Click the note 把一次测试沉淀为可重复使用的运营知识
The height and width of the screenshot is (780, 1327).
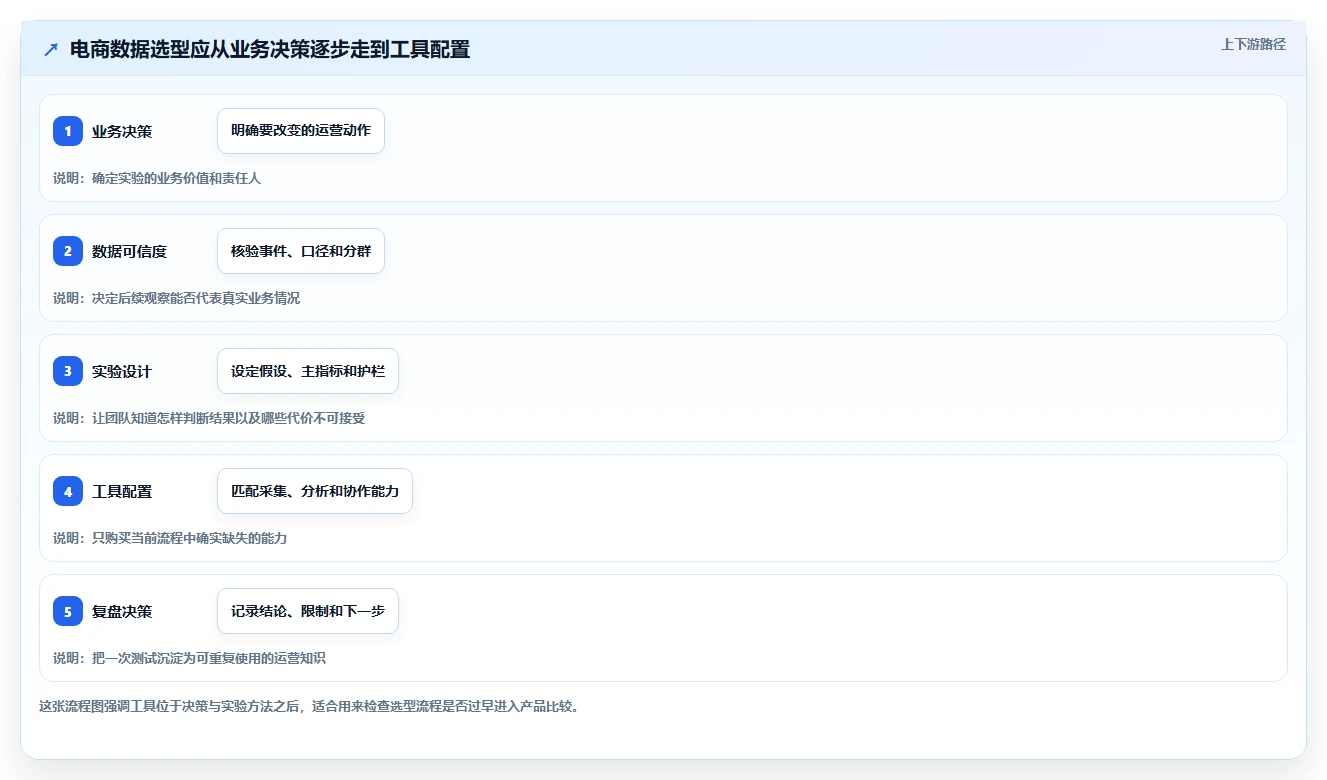[x=209, y=658]
